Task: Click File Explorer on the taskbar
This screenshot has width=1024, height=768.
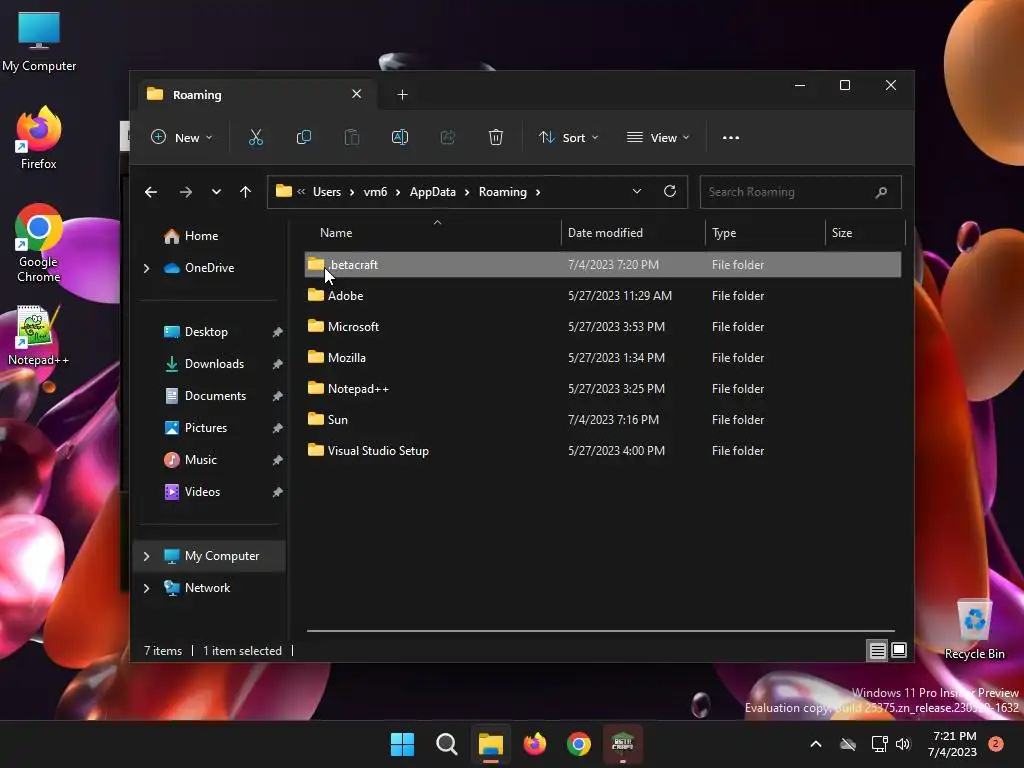Action: tap(490, 744)
